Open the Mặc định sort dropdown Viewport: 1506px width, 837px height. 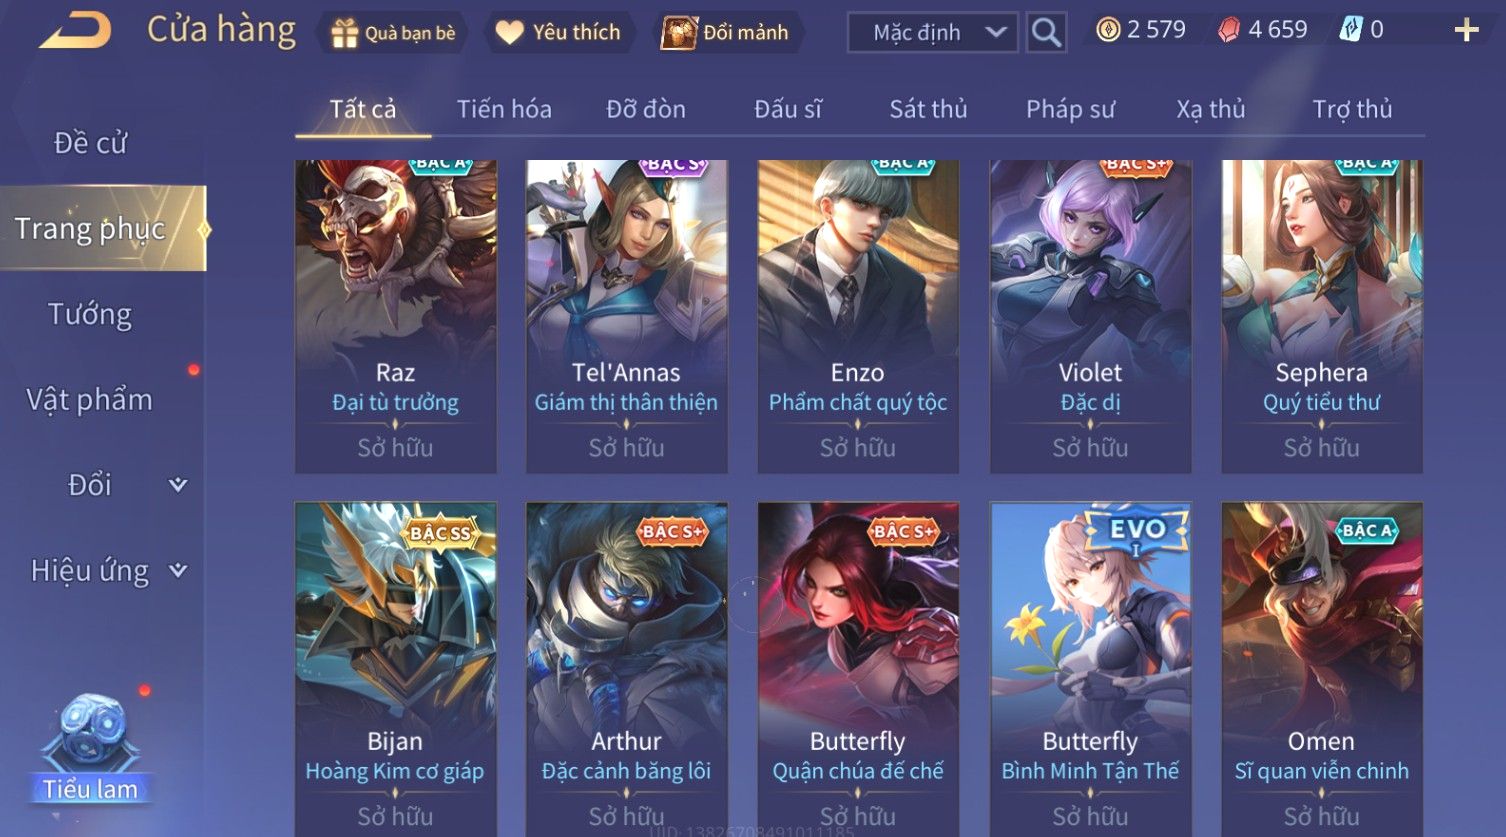[932, 32]
